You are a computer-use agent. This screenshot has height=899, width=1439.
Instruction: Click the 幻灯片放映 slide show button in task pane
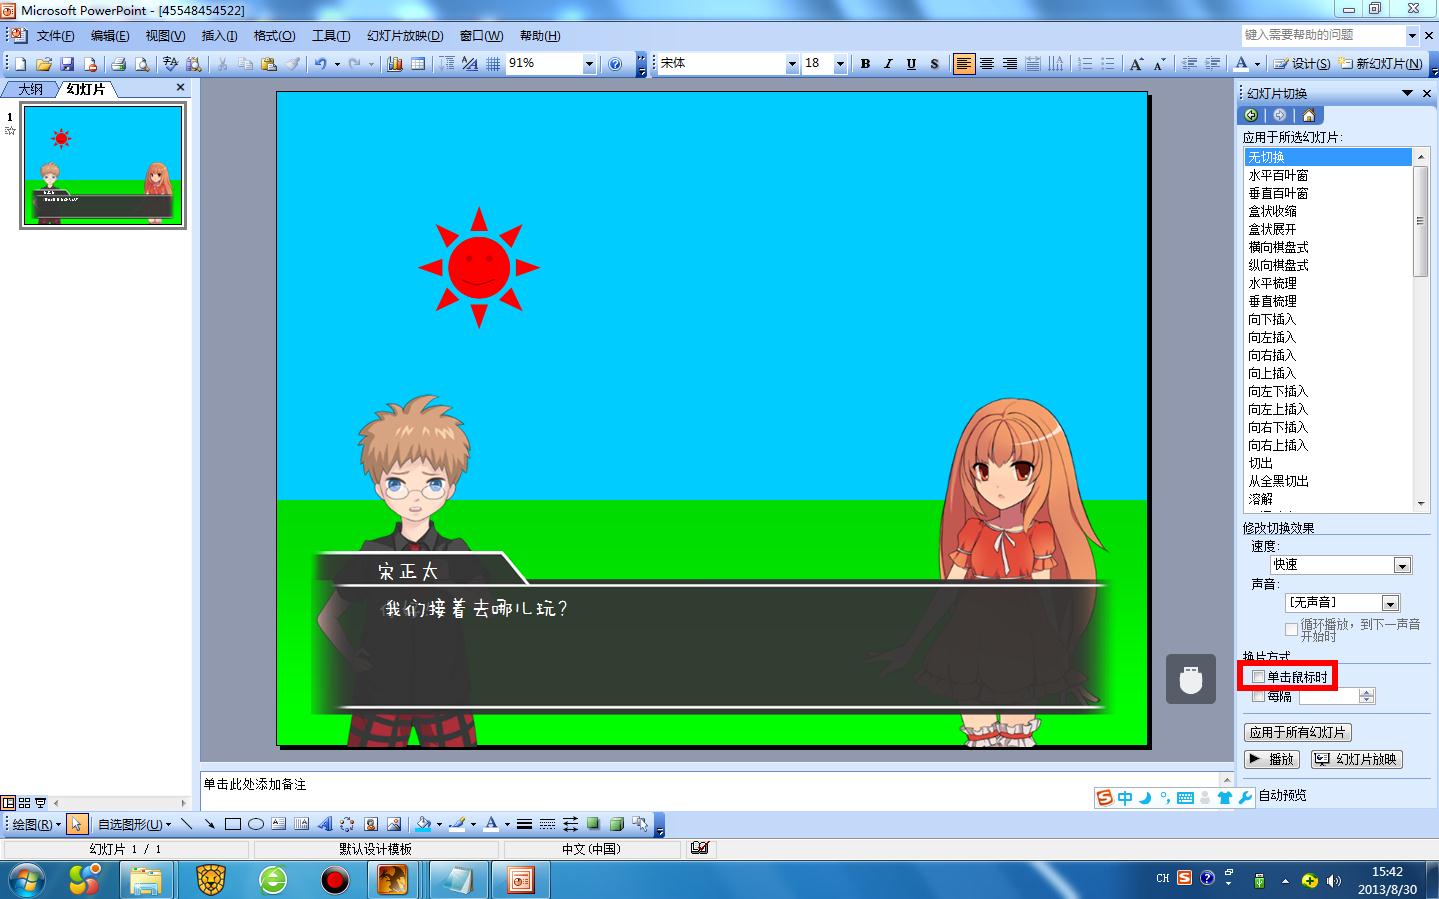tap(1356, 760)
